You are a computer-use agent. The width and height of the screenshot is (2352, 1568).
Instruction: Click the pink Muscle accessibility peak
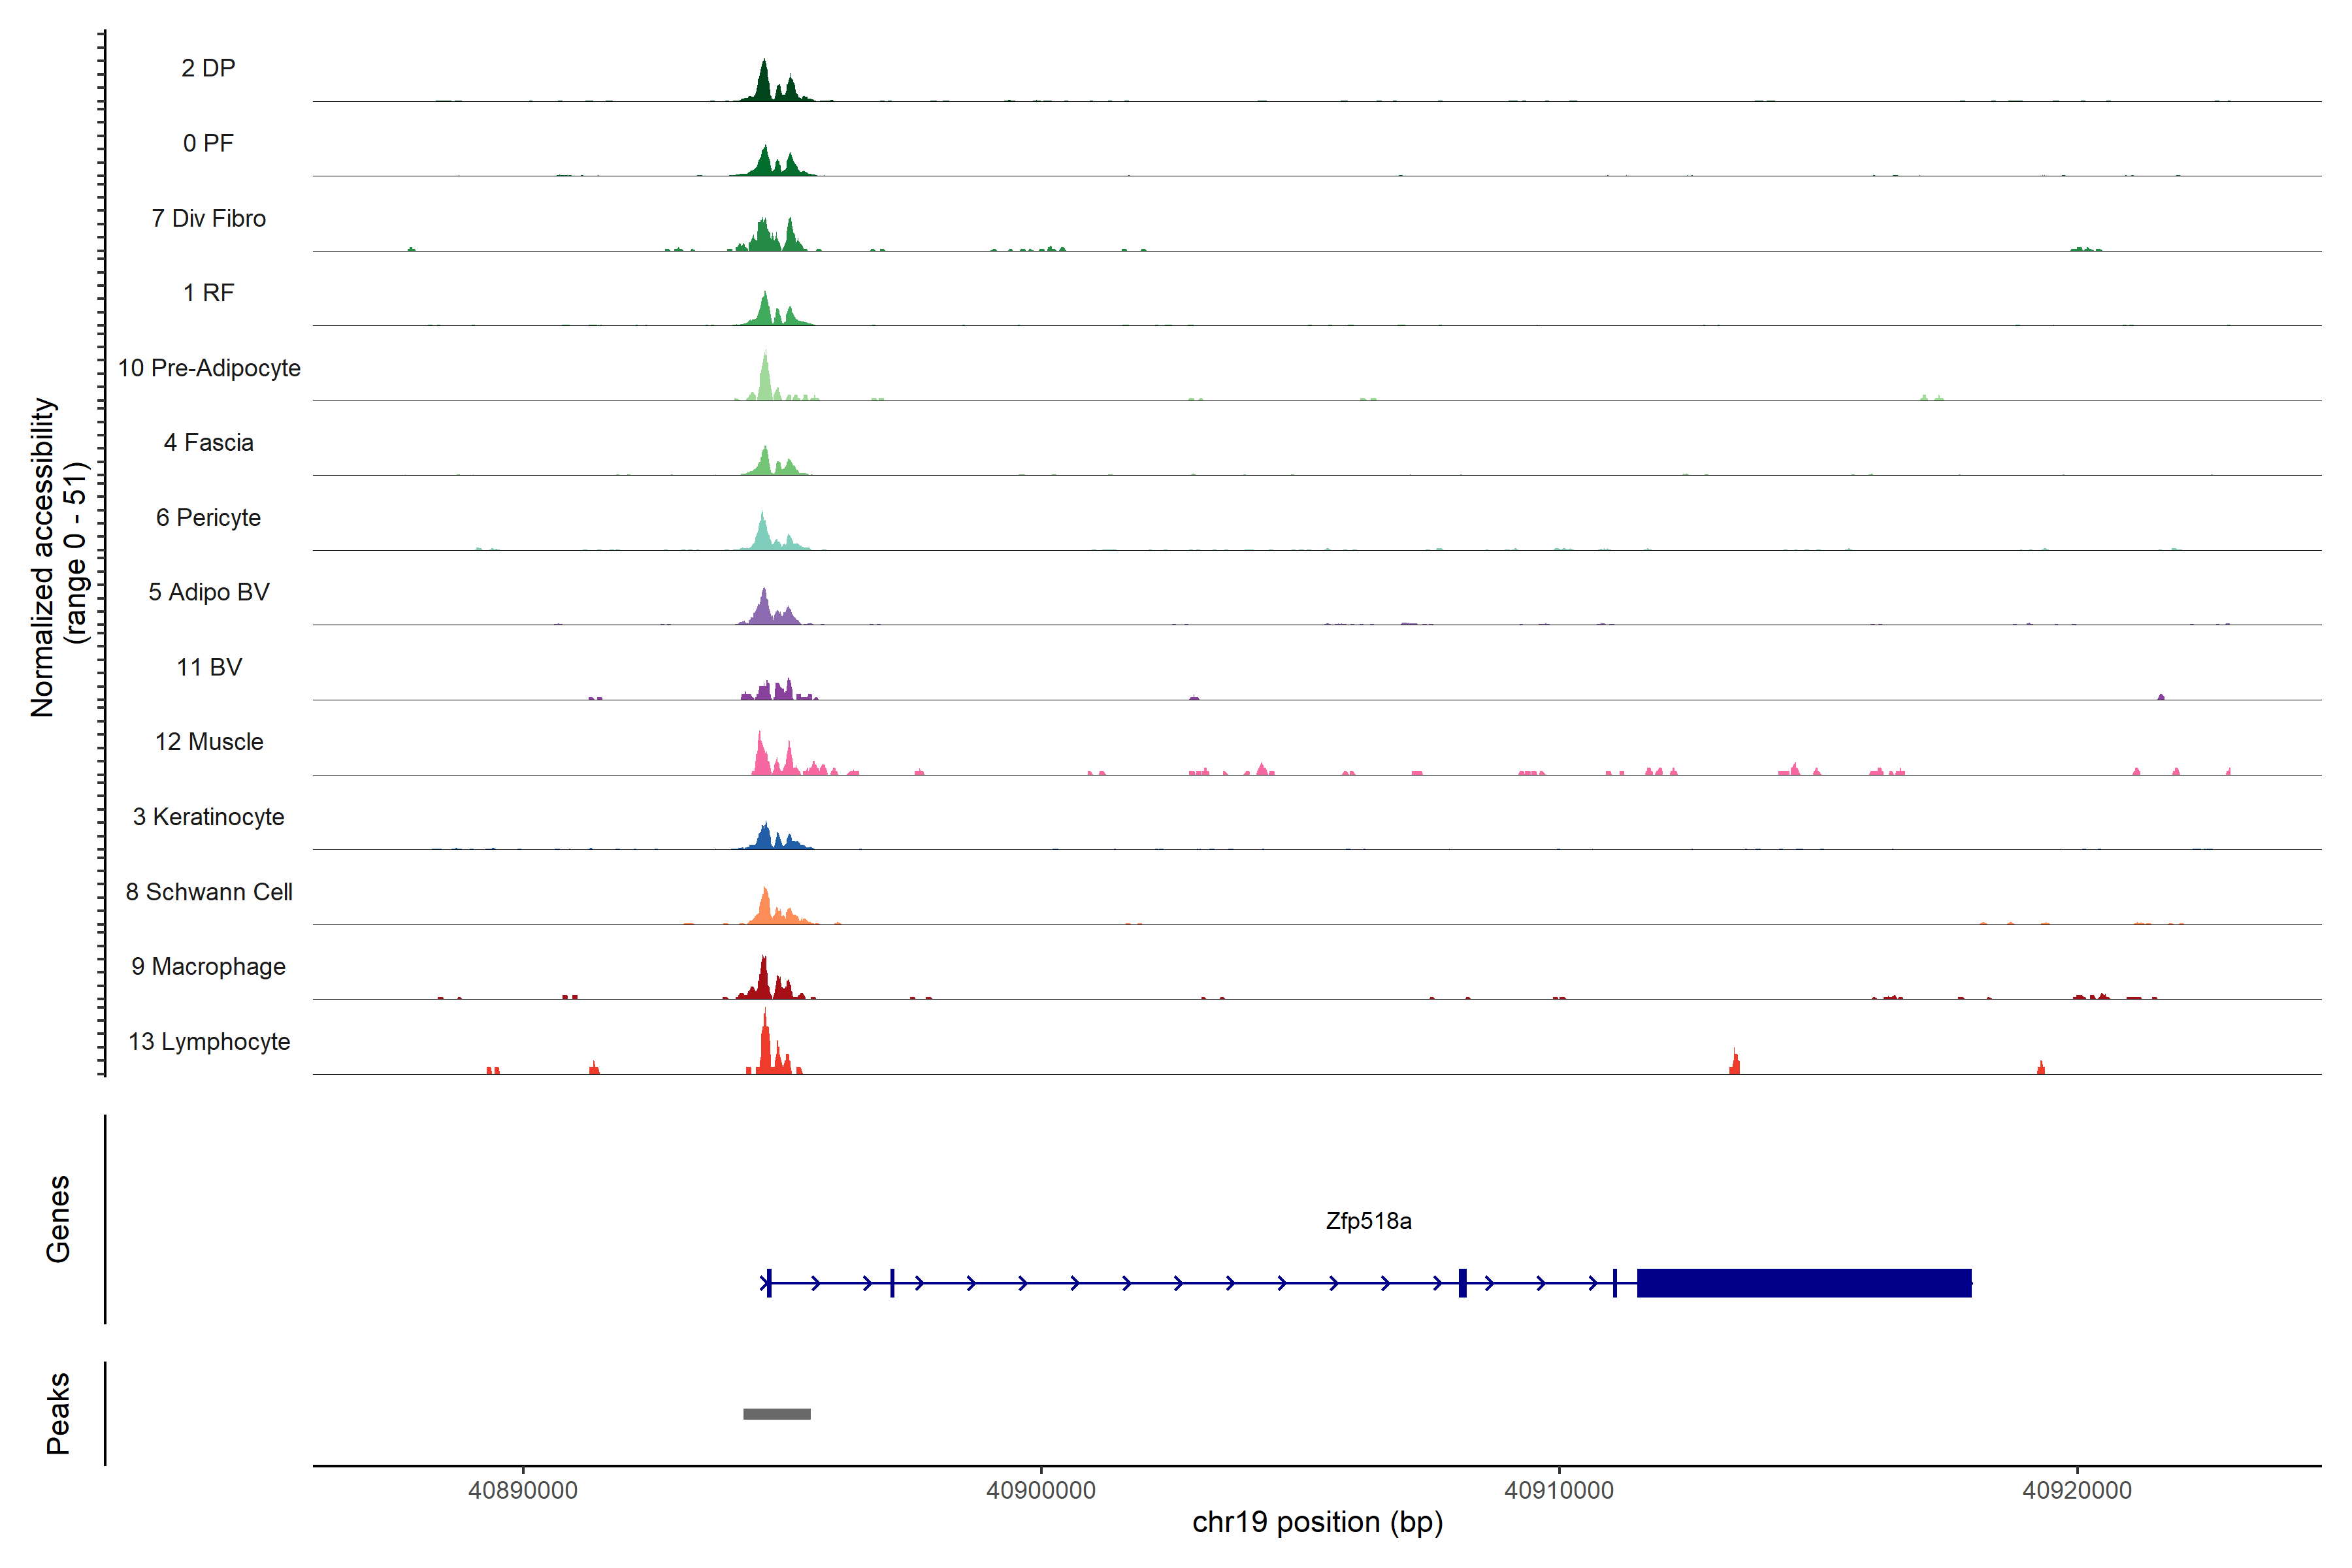pyautogui.click(x=762, y=760)
